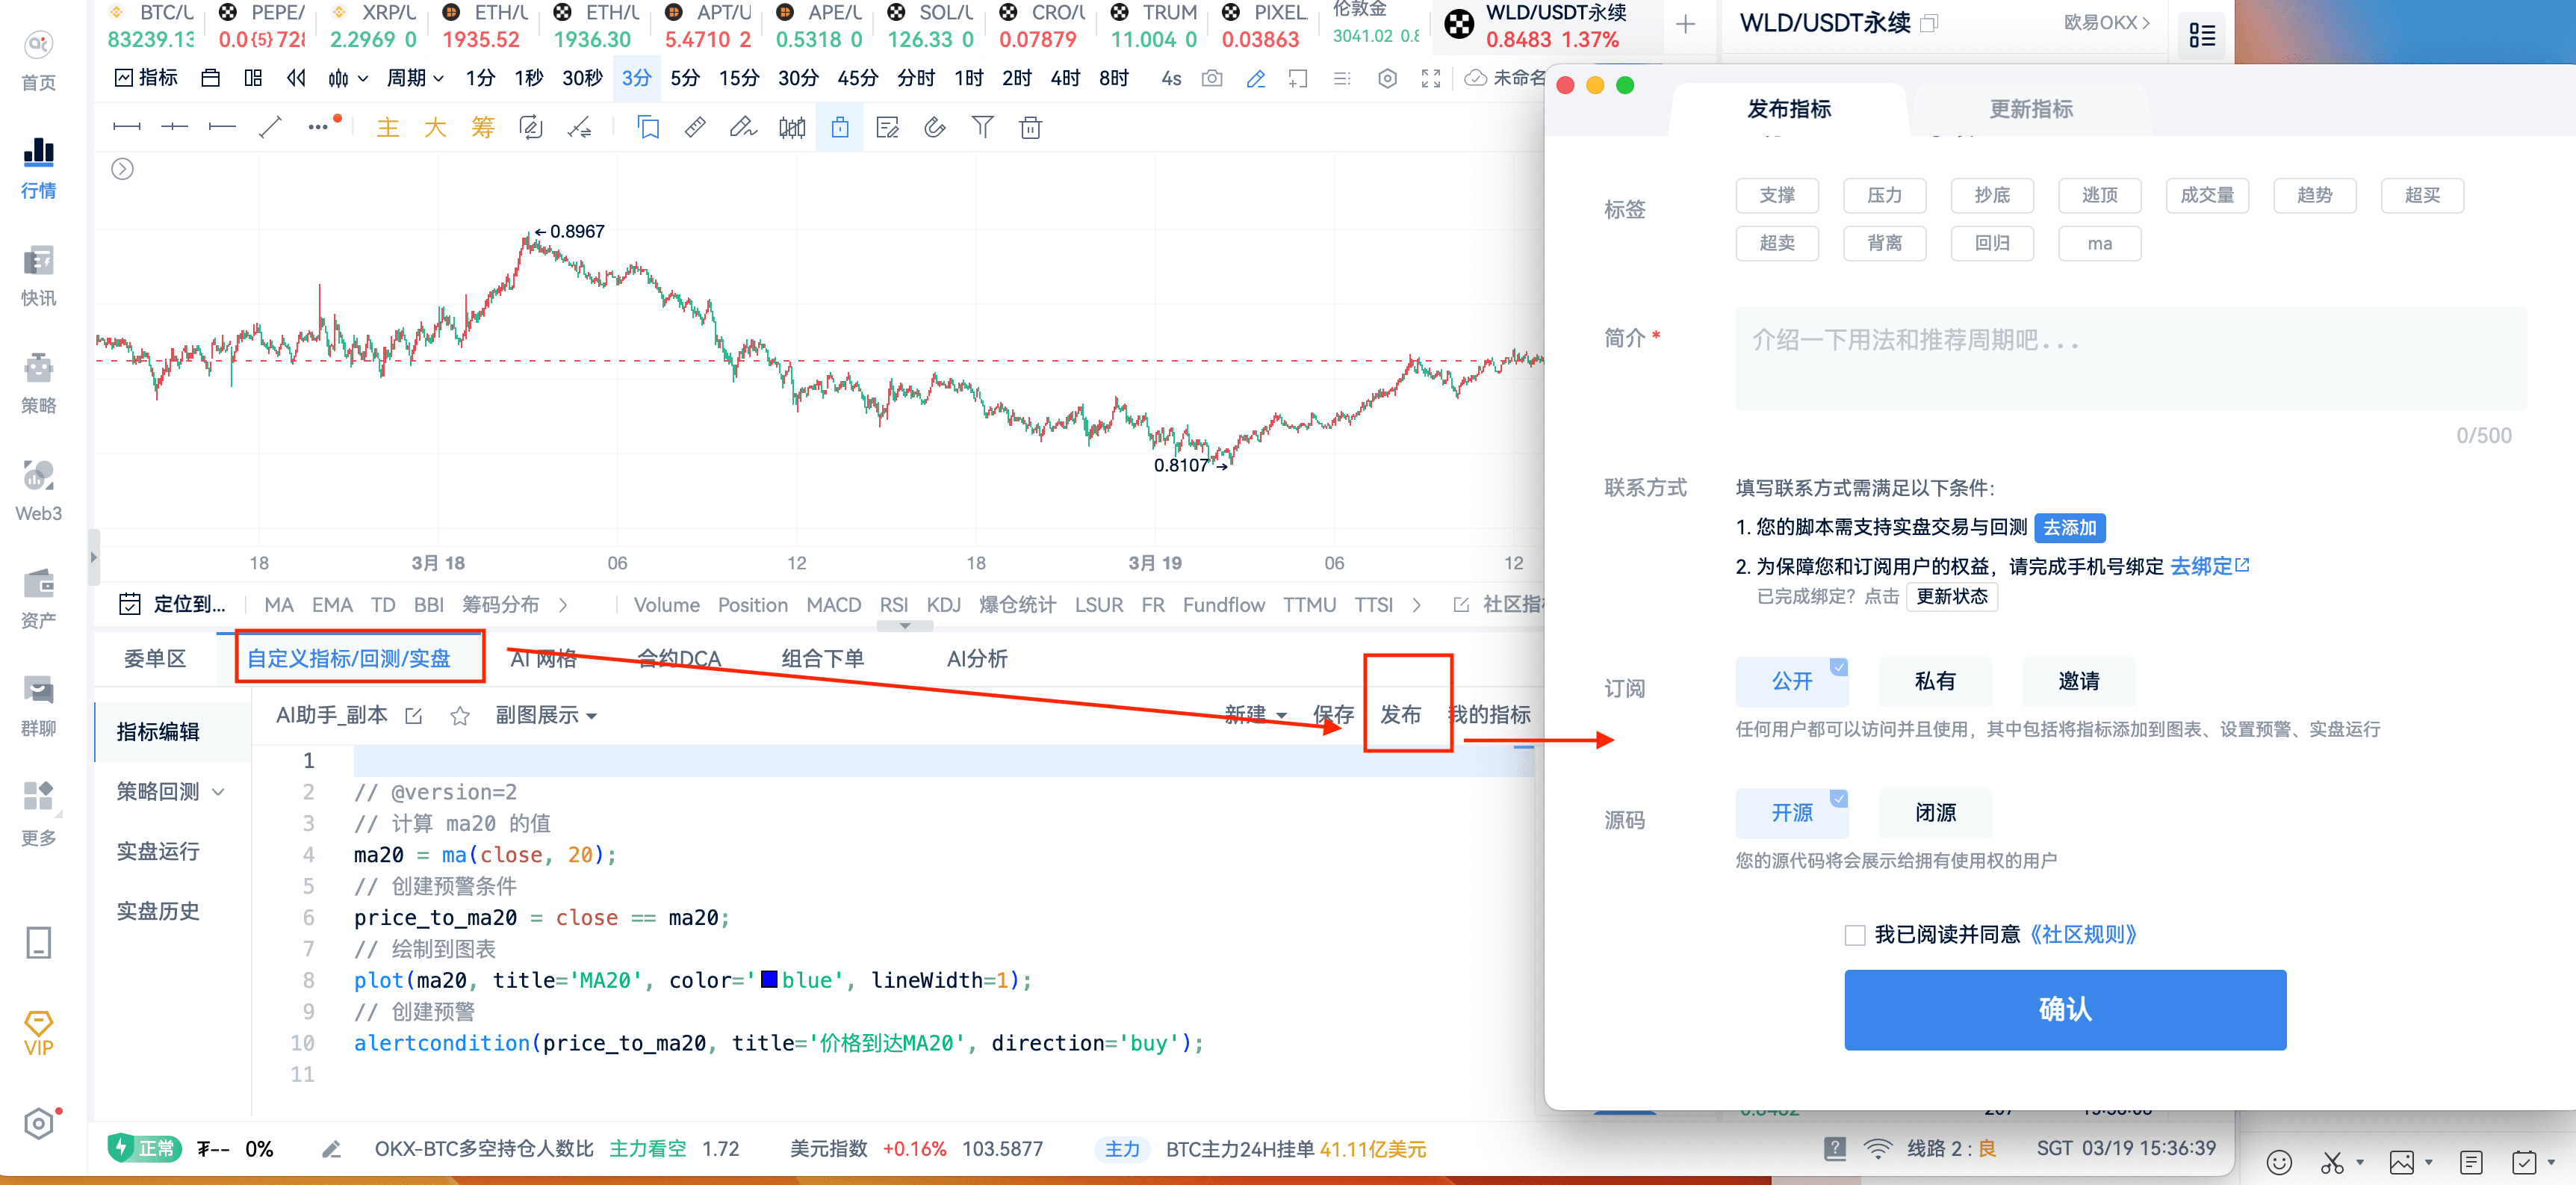Select 闭源 source code option
This screenshot has width=2576, height=1185.
coord(1935,813)
